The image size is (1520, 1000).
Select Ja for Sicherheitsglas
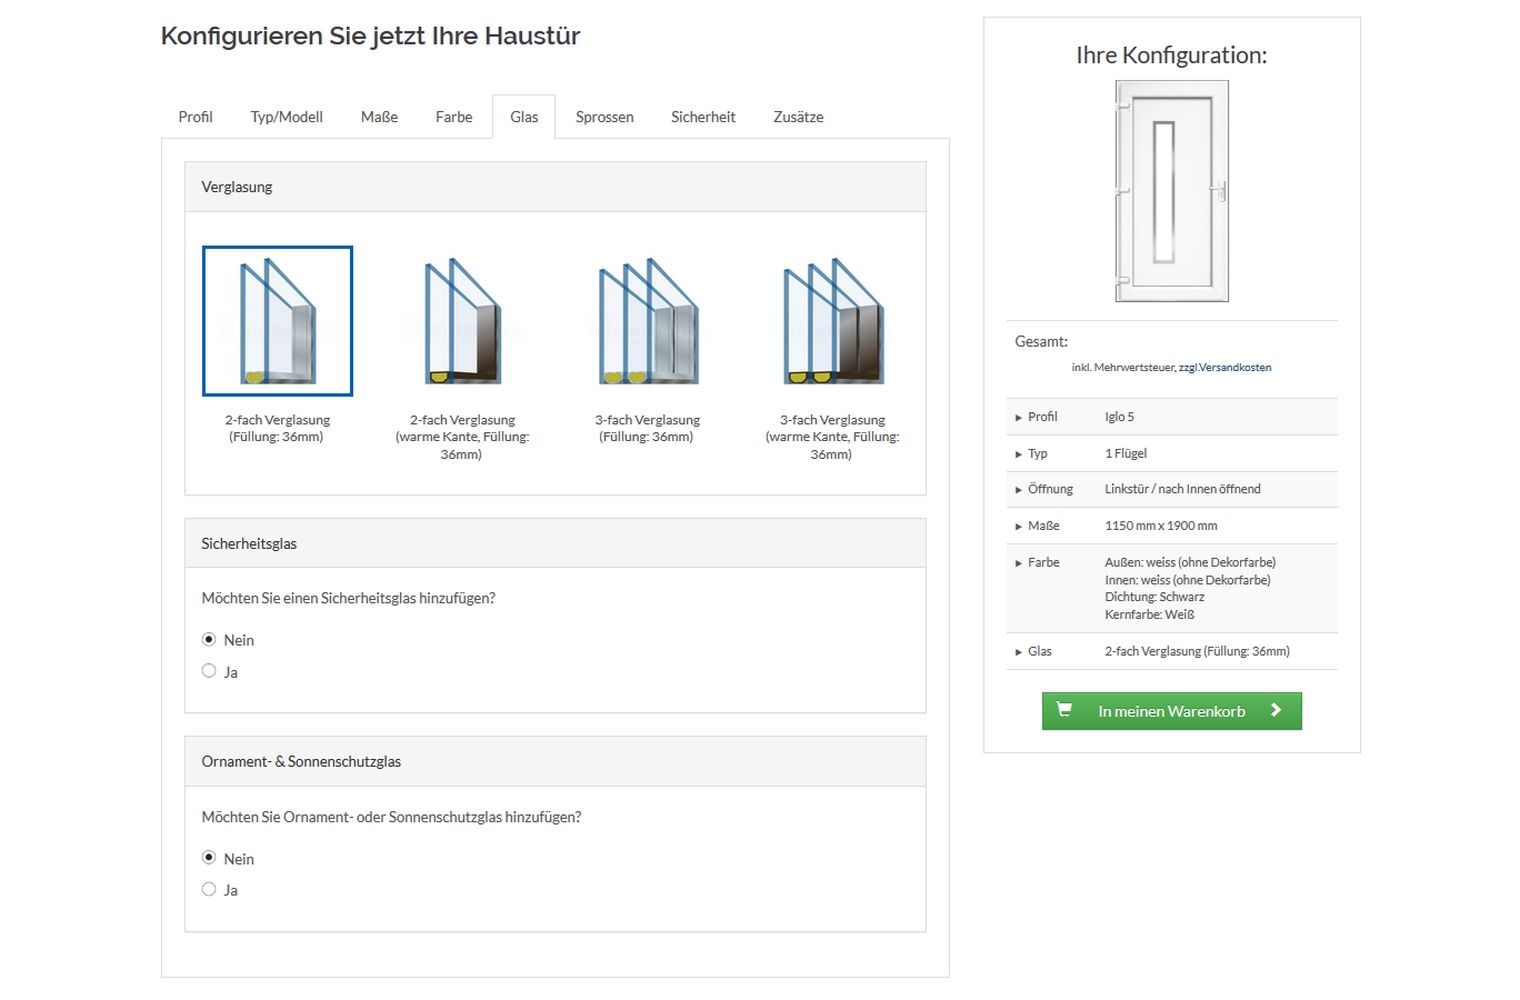[x=209, y=671]
